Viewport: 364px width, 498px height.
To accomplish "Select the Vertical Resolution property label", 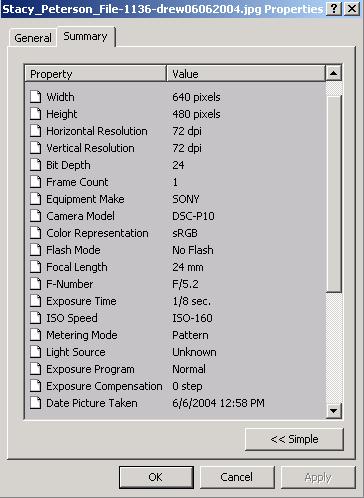I will coord(90,148).
